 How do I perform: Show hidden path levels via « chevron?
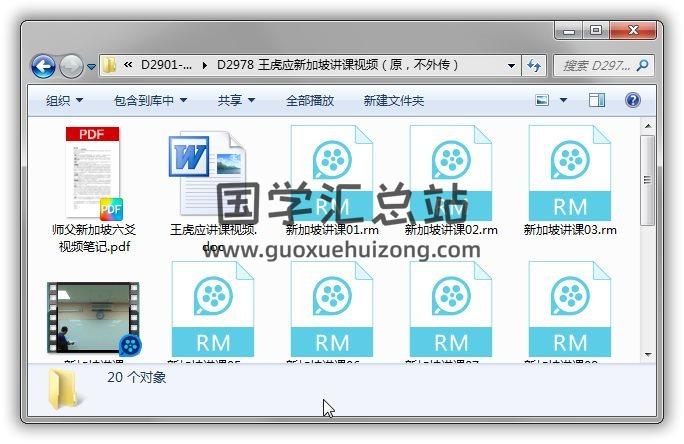click(x=128, y=65)
